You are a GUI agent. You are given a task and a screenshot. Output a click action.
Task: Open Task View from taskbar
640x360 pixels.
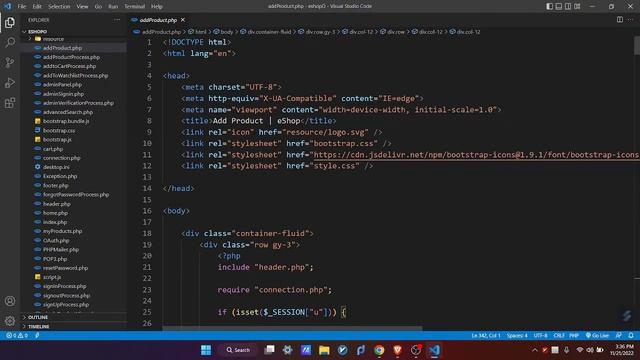tap(269, 350)
